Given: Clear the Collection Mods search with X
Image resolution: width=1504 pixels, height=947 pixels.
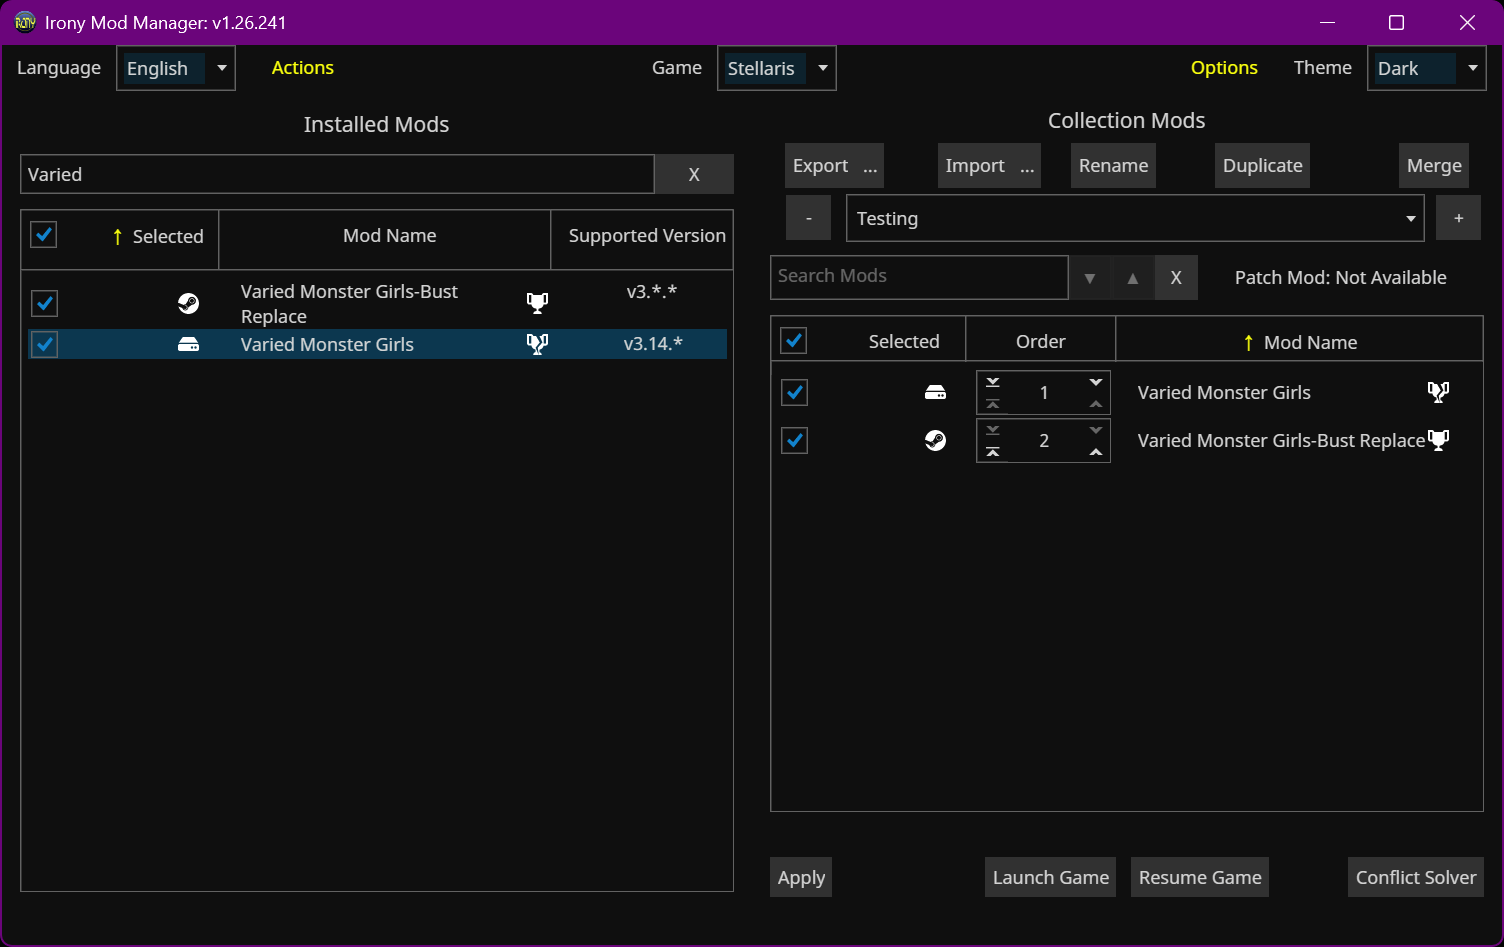Looking at the screenshot, I should click(x=1176, y=278).
